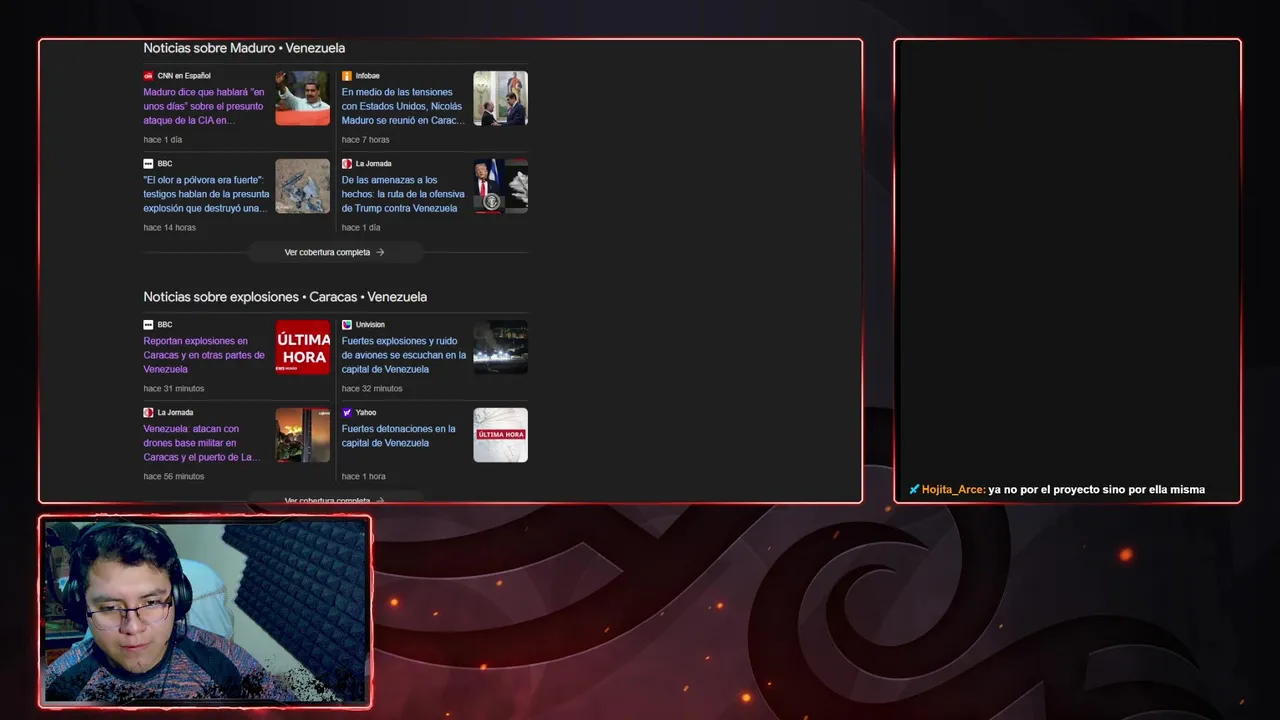Click the chat message 'ya no por el proyecto'
Image resolution: width=1280 pixels, height=720 pixels.
(1097, 490)
